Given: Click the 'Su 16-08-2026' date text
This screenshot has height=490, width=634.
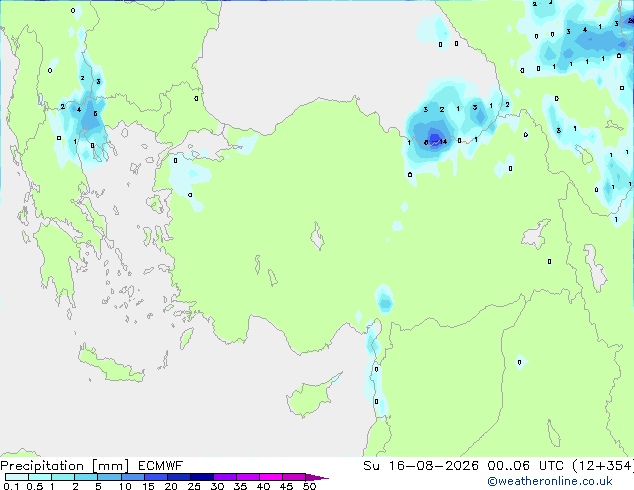Looking at the screenshot, I should (x=421, y=466).
